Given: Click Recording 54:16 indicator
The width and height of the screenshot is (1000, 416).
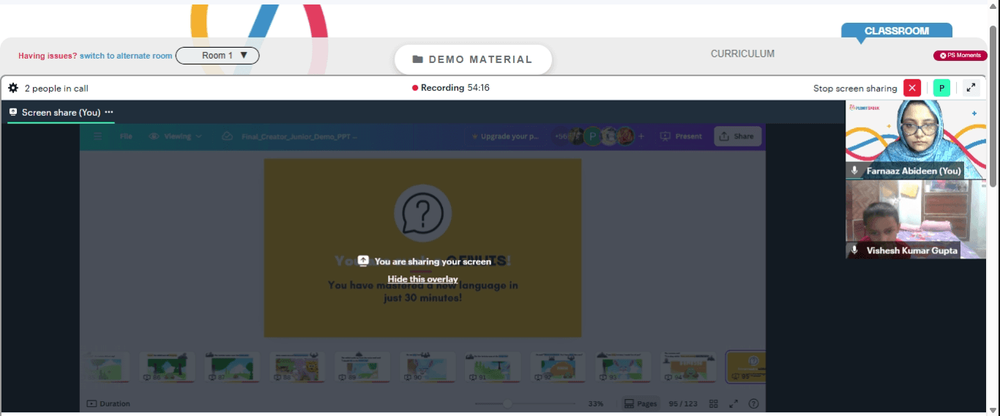Looking at the screenshot, I should click(x=451, y=88).
